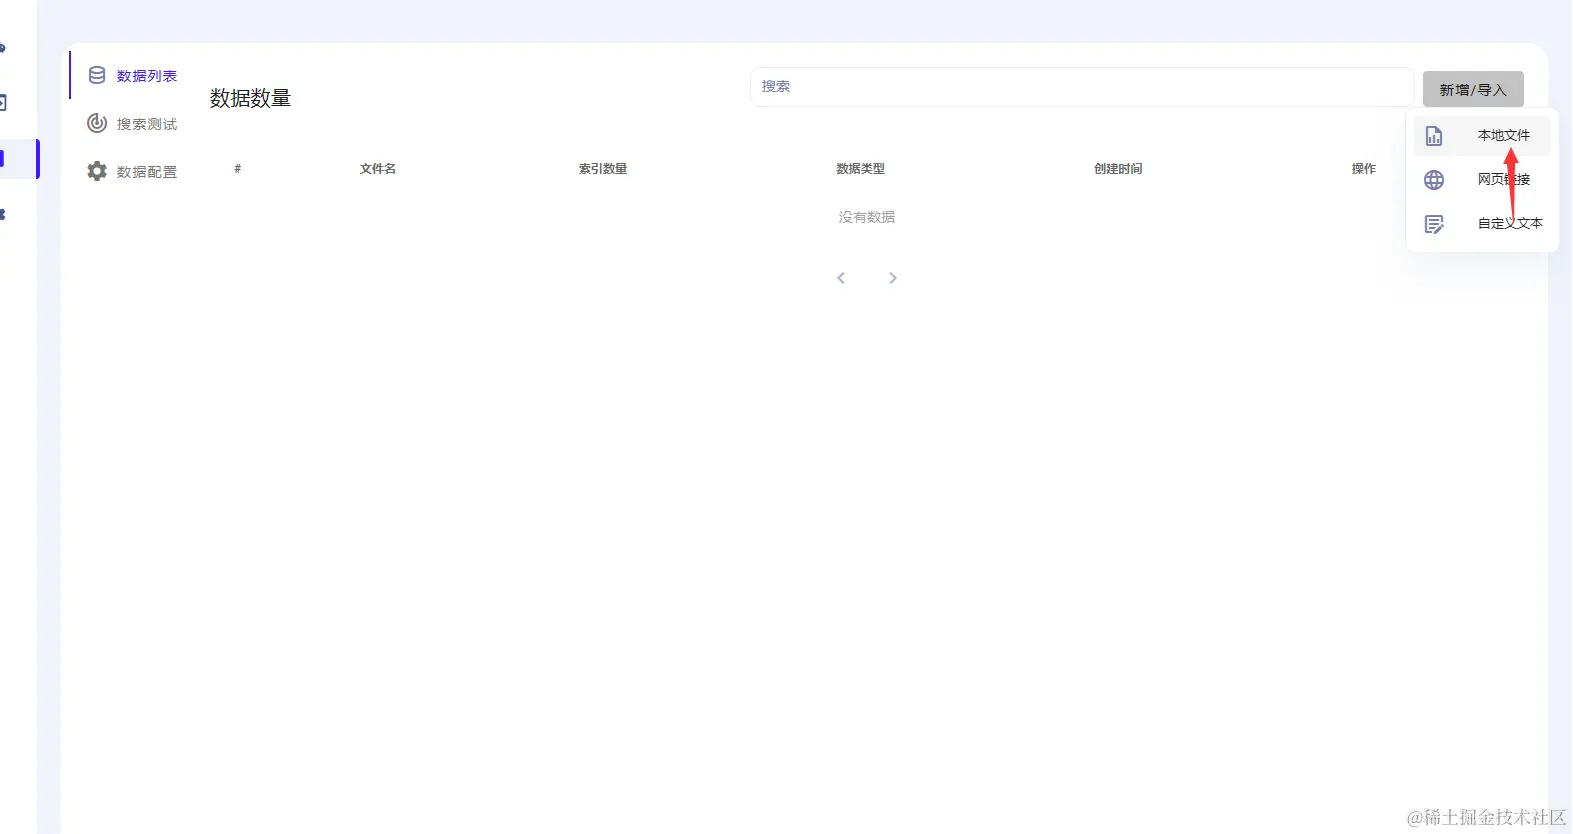
Task: Open the 数据配置 tab
Action: point(133,172)
